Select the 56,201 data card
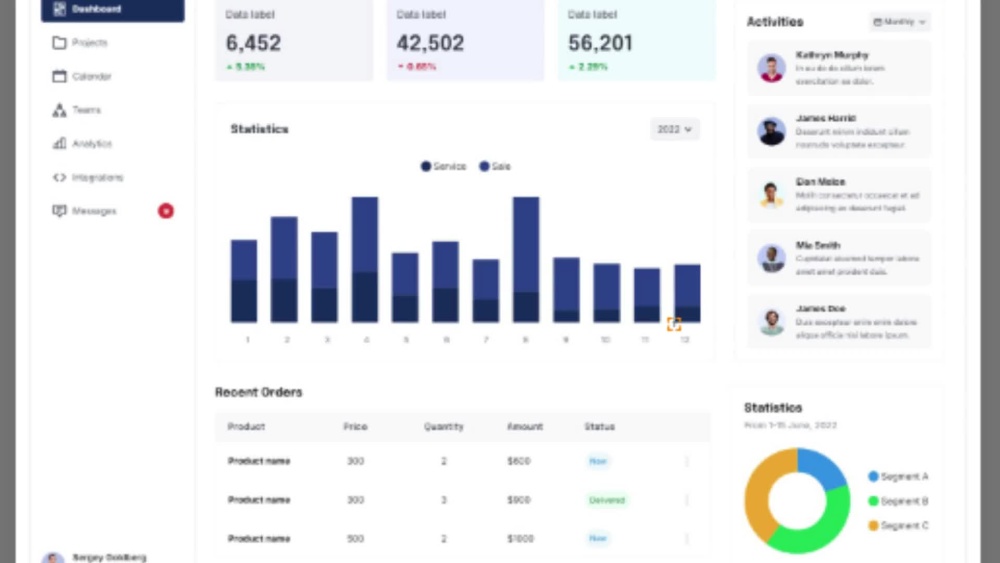Screen dimensions: 1000x563 pos(636,40)
